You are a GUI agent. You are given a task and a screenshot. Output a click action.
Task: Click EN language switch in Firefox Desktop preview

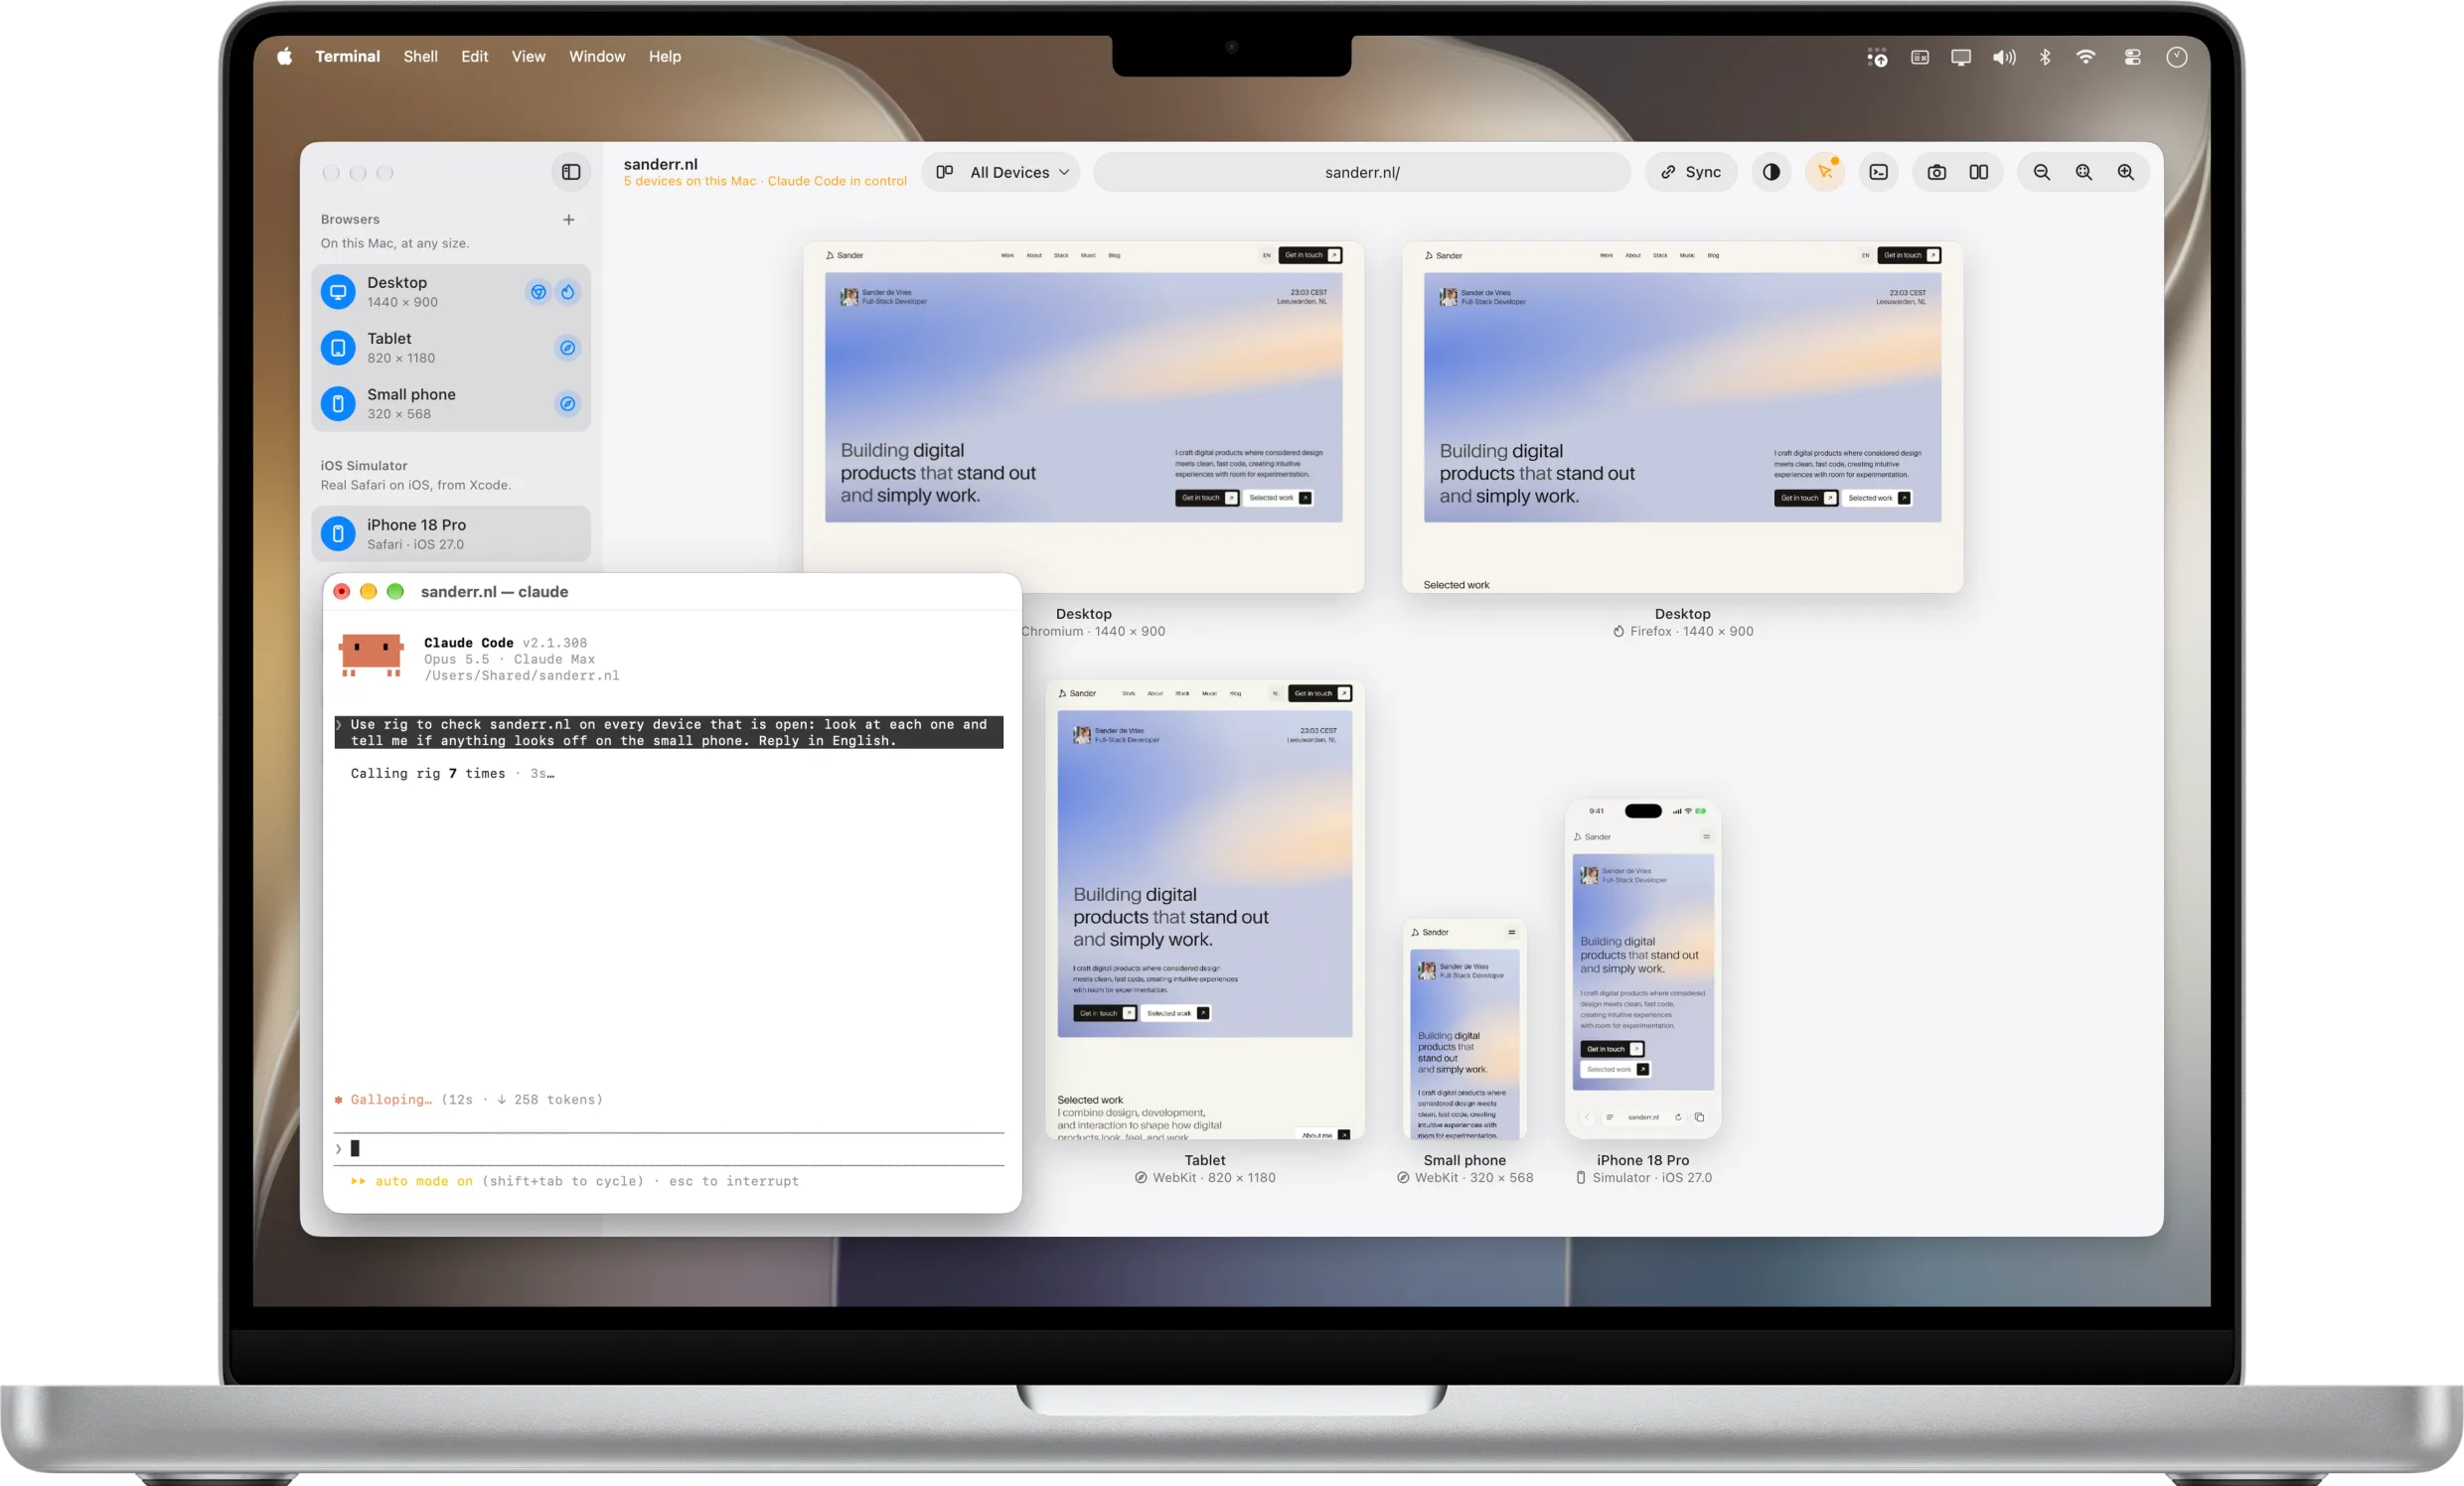(x=1865, y=255)
